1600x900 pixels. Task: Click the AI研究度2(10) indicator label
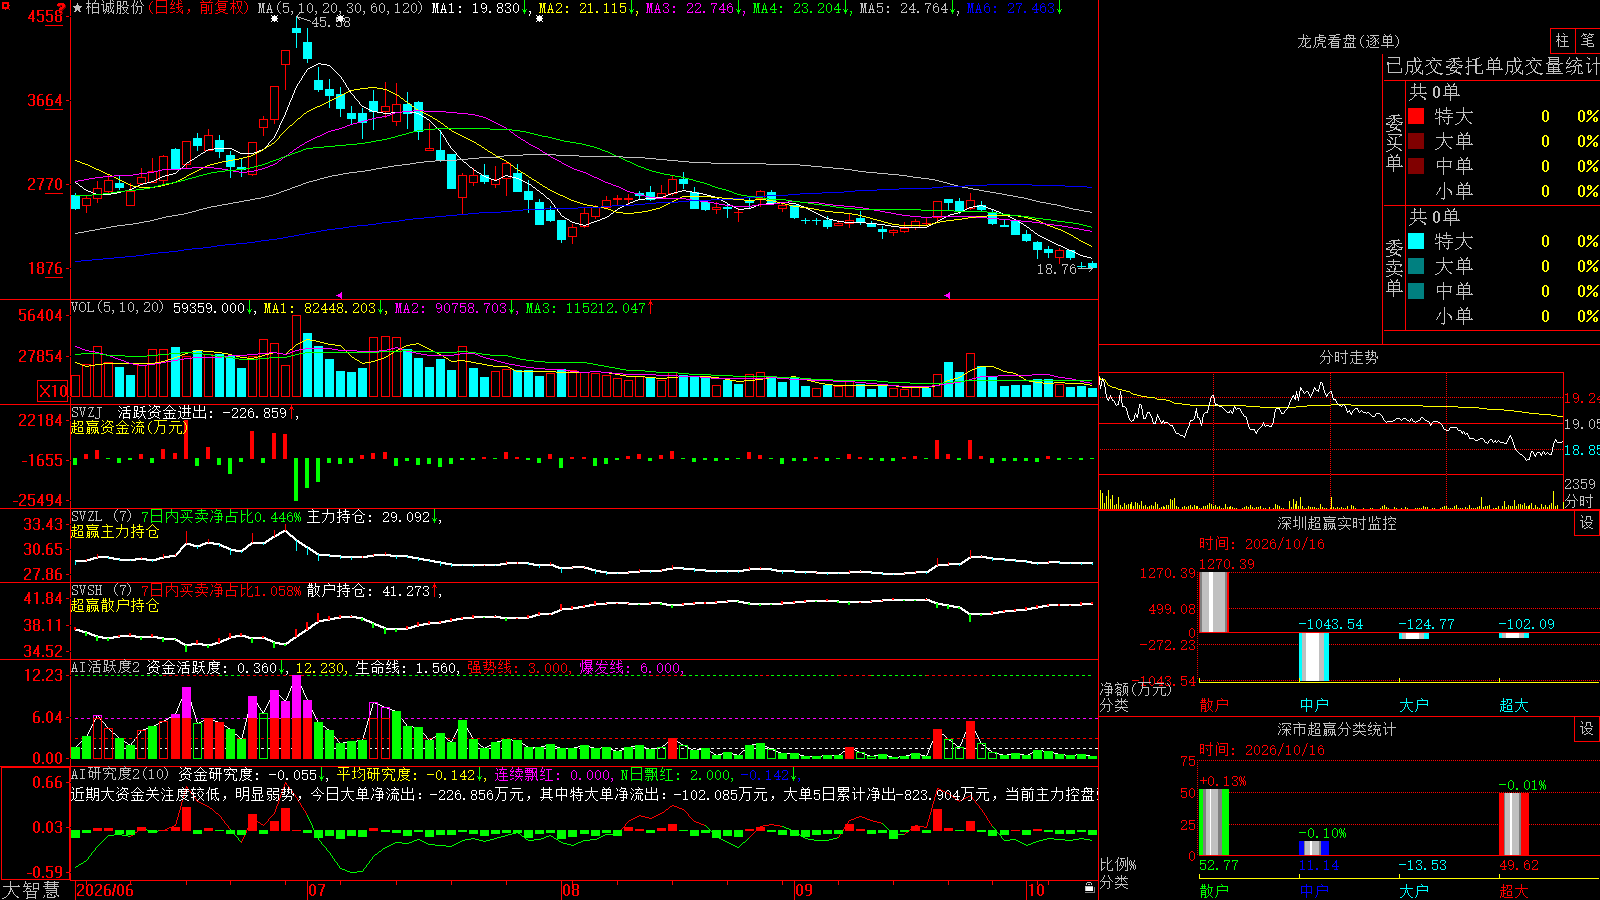pos(121,774)
